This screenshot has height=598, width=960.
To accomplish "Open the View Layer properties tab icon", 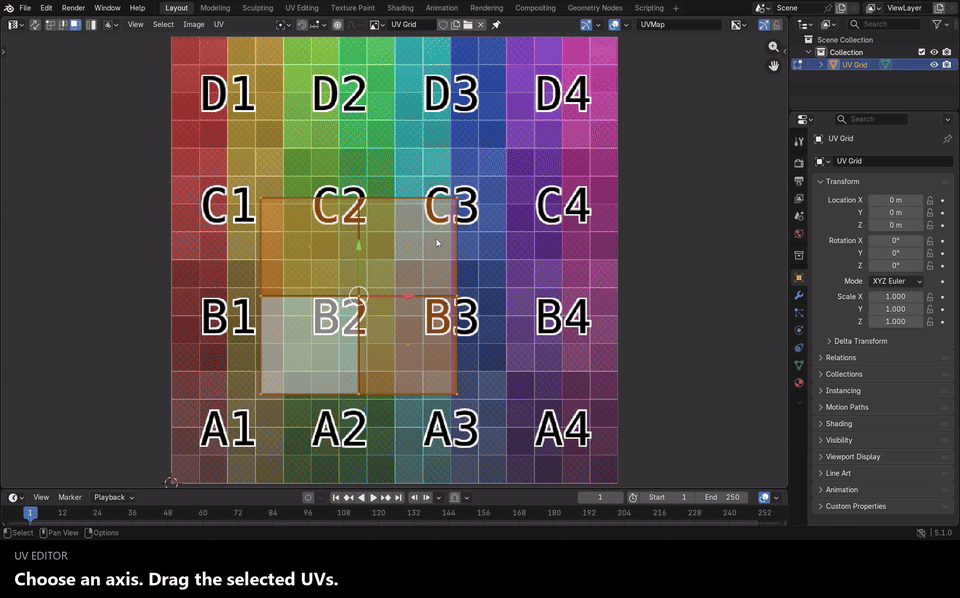I will click(799, 198).
